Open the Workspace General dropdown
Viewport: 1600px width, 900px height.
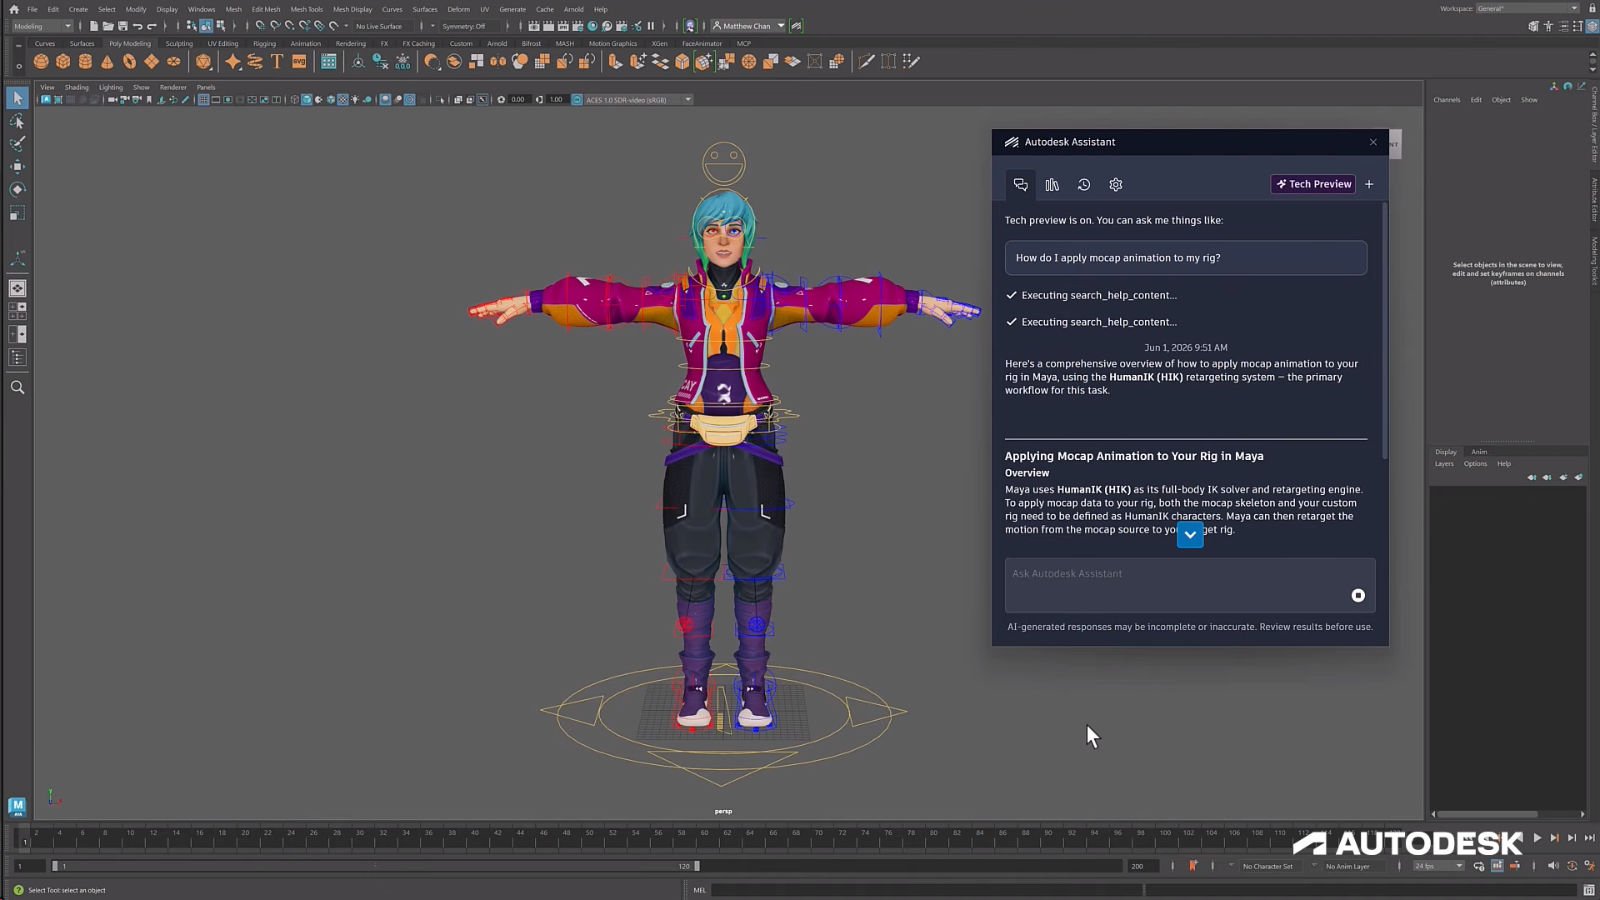[1527, 9]
